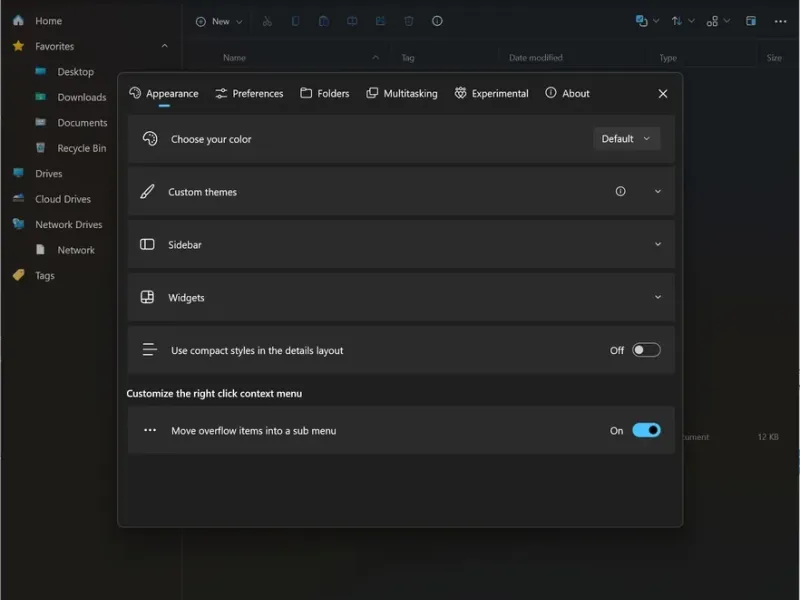Collapse the Favorites section chevron
Image resolution: width=800 pixels, height=600 pixels.
(x=165, y=46)
